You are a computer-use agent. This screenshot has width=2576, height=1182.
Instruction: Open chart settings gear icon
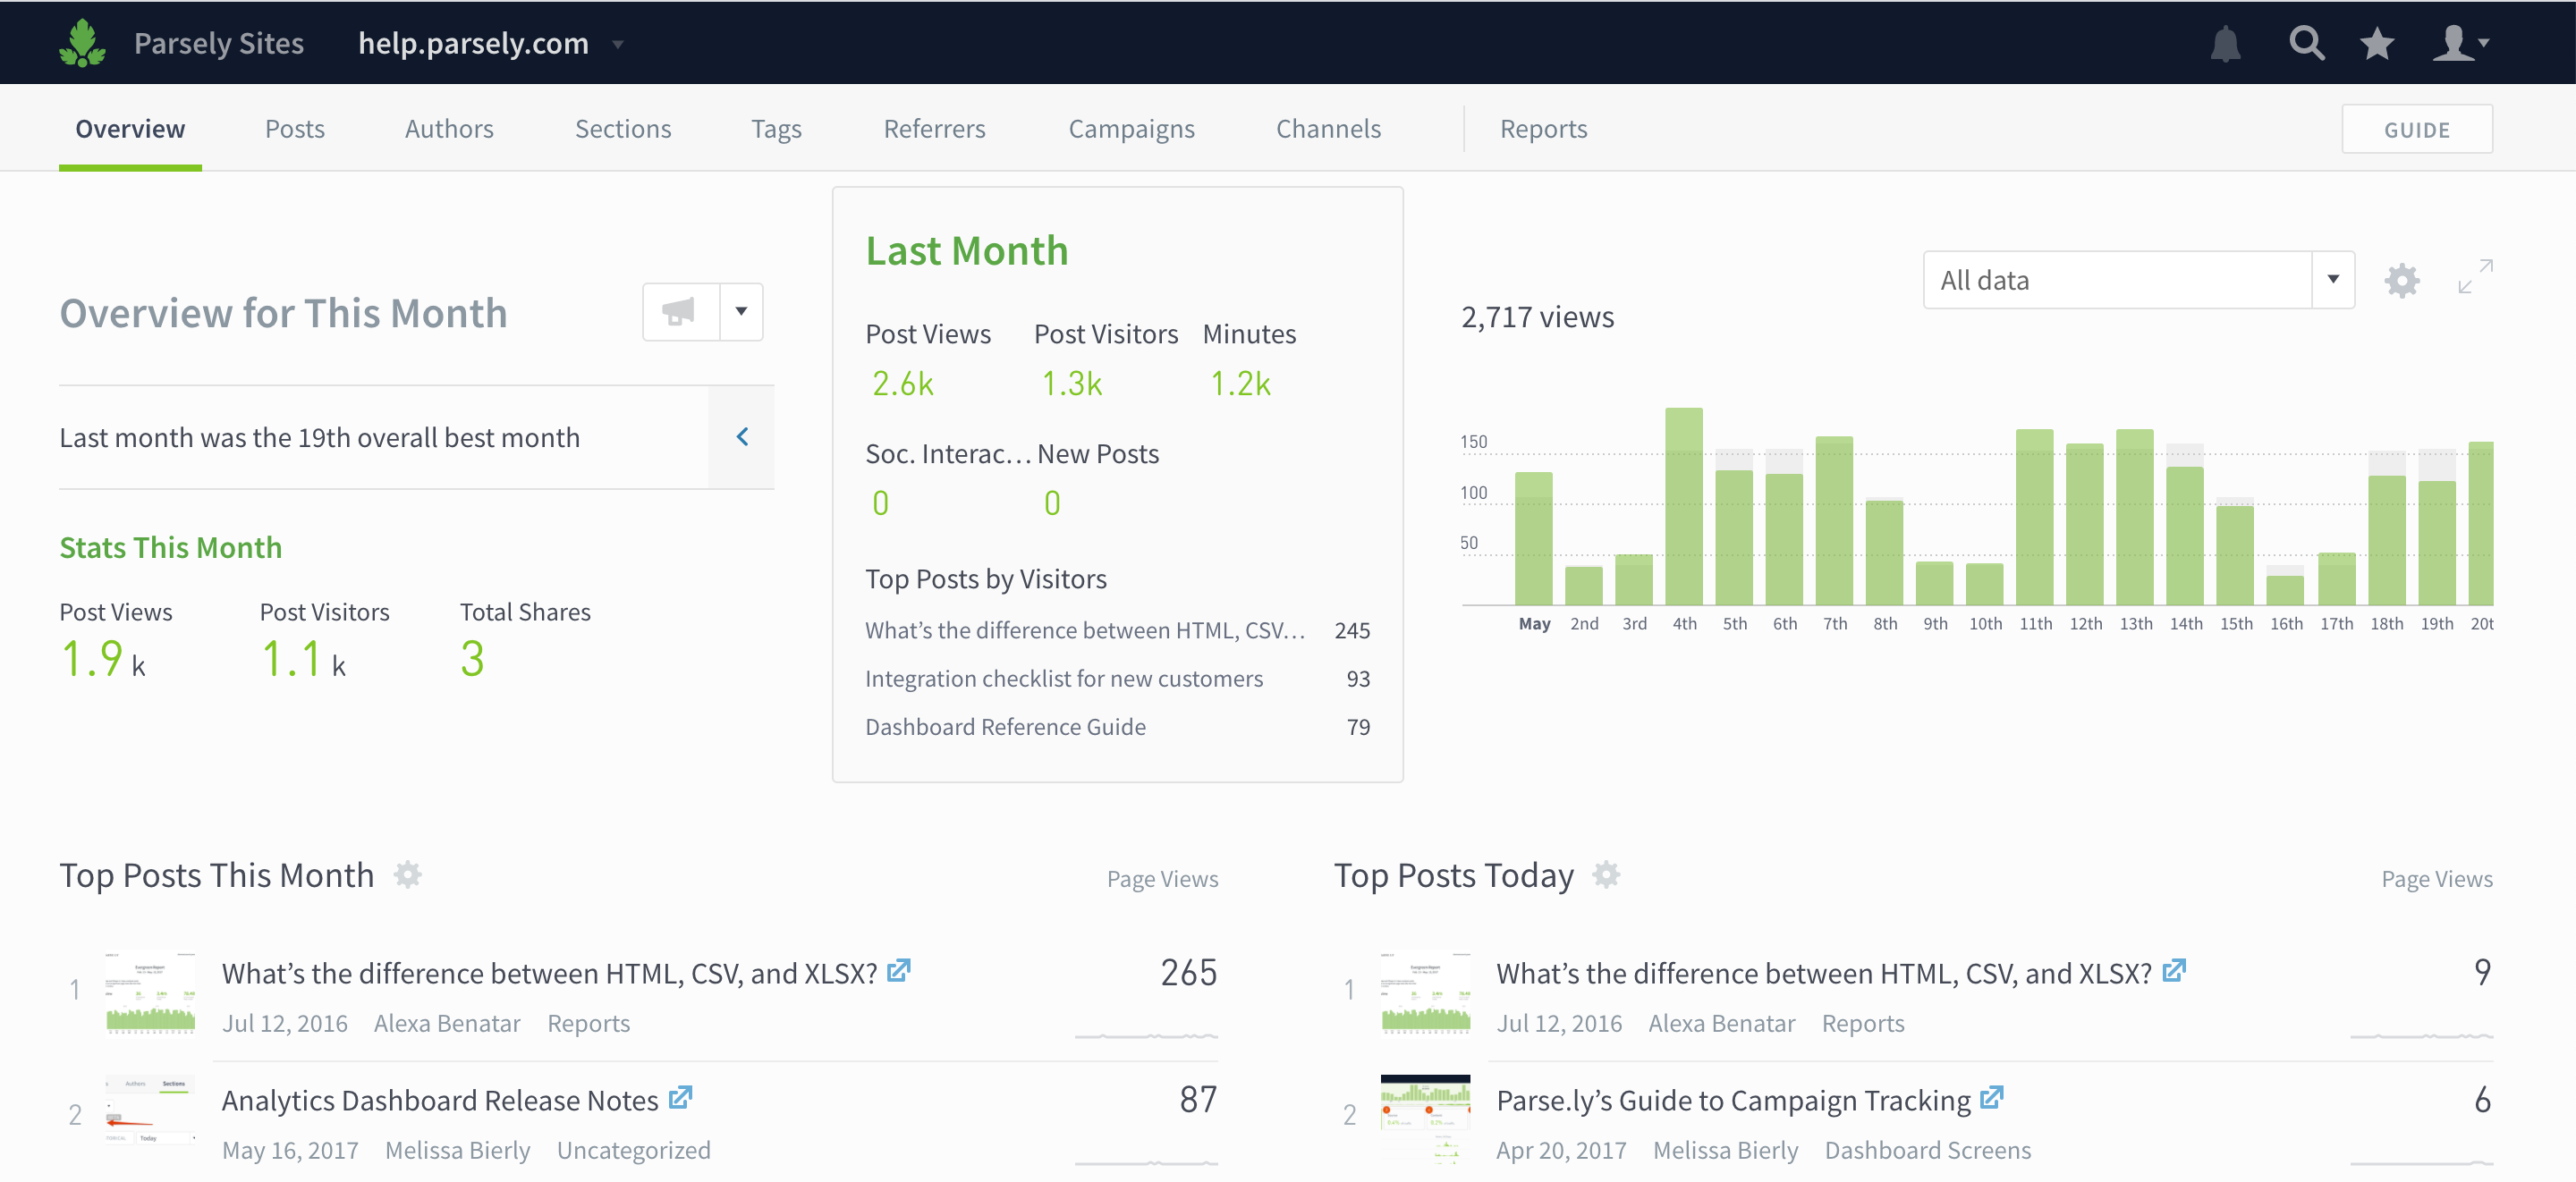pos(2402,280)
